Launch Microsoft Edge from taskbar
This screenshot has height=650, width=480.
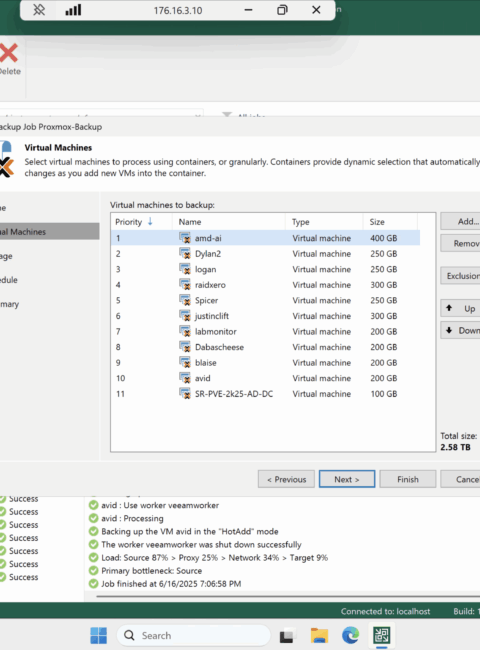[351, 635]
